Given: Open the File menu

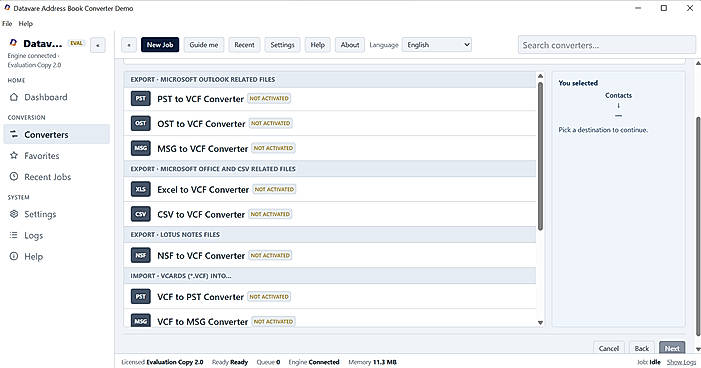Looking at the screenshot, I should pyautogui.click(x=7, y=24).
